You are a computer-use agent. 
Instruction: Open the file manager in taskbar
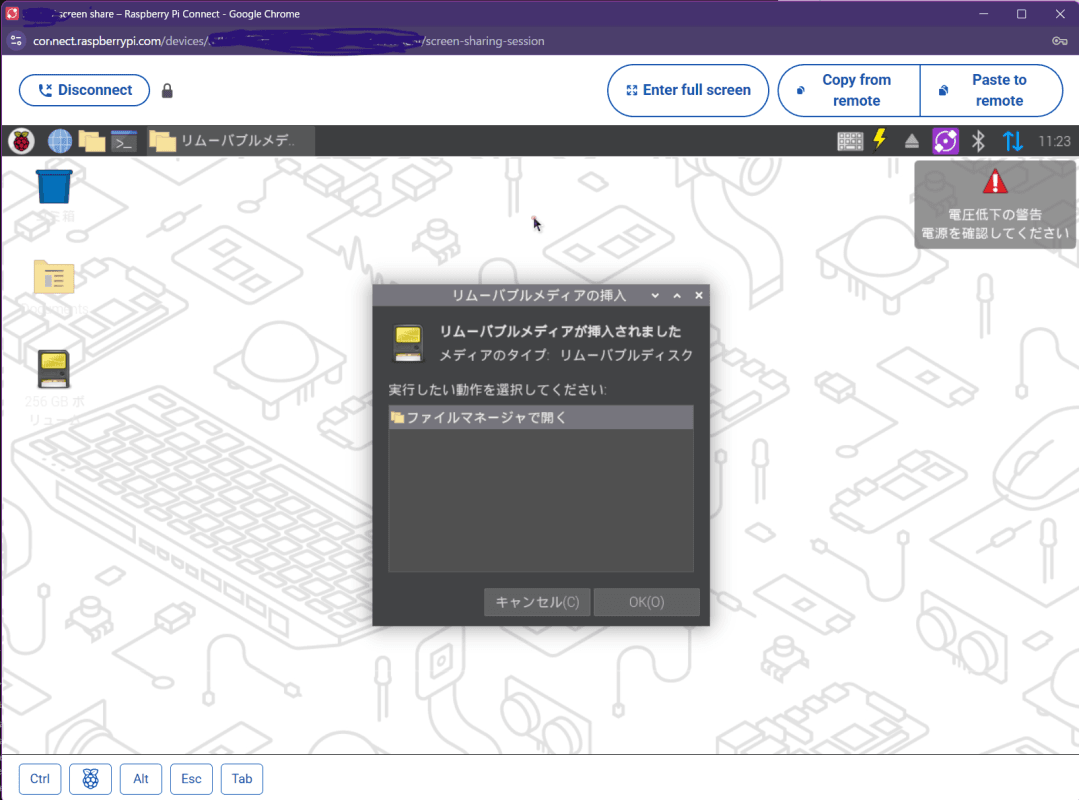(92, 141)
